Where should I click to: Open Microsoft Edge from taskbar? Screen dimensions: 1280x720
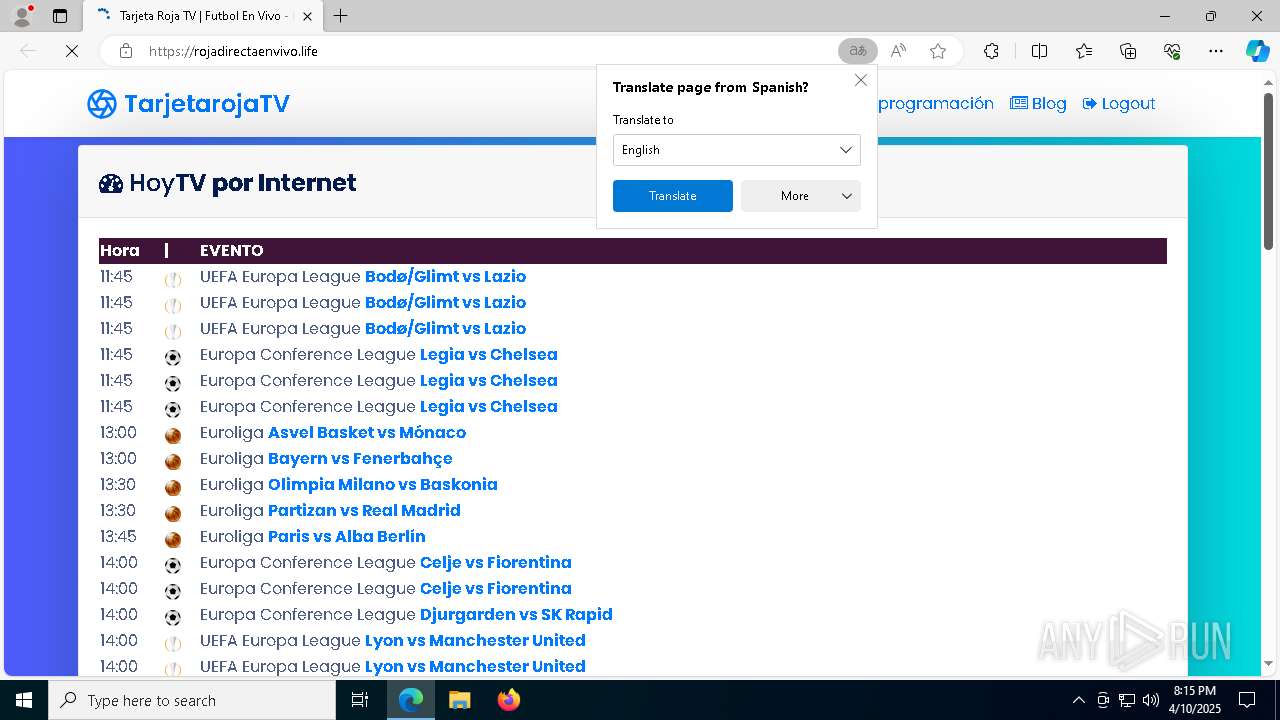[411, 700]
